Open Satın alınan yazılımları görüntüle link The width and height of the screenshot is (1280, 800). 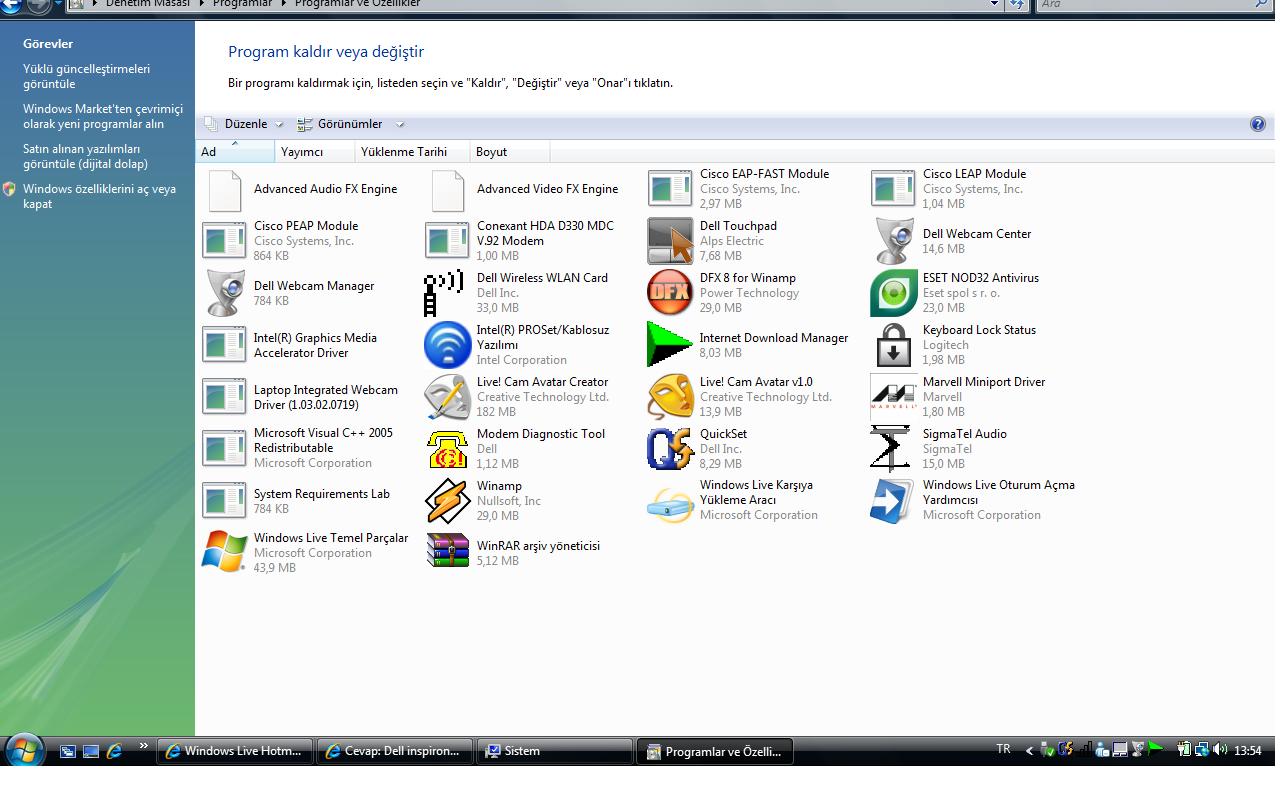[x=85, y=157]
